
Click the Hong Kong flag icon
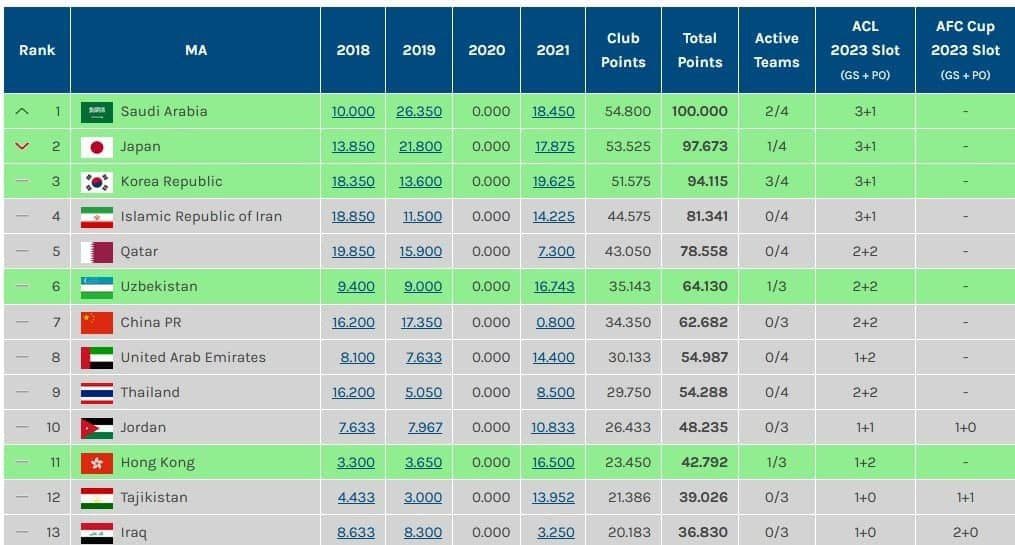tap(97, 463)
